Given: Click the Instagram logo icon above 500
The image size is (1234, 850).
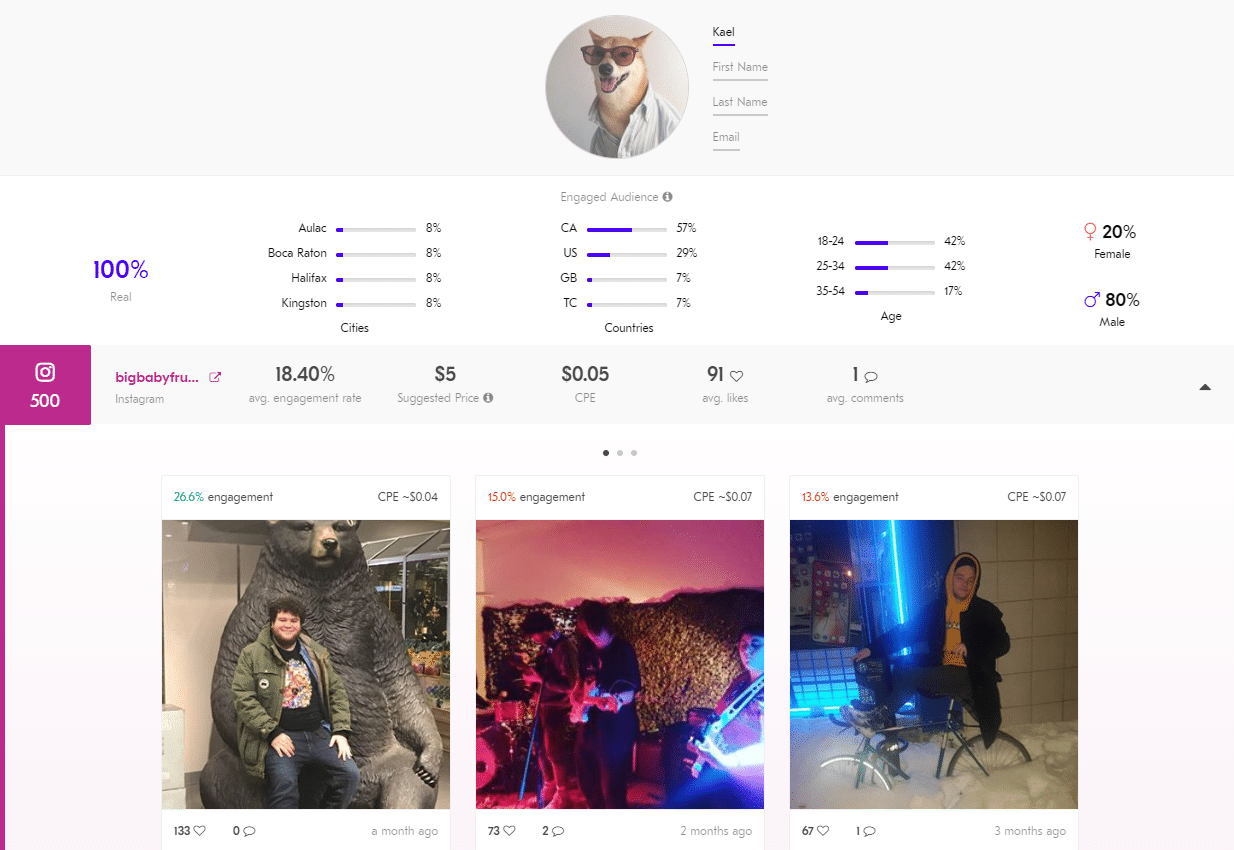Looking at the screenshot, I should click(x=45, y=372).
